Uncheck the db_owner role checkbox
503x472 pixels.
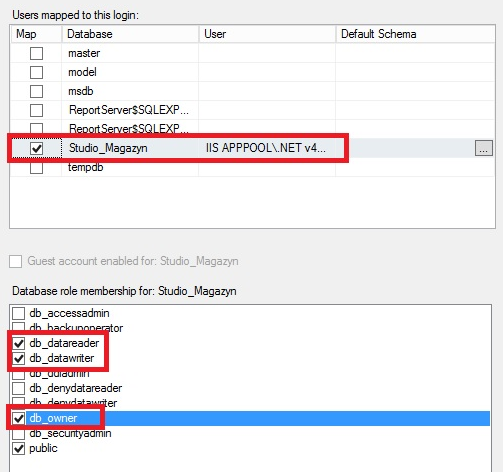pos(19,418)
